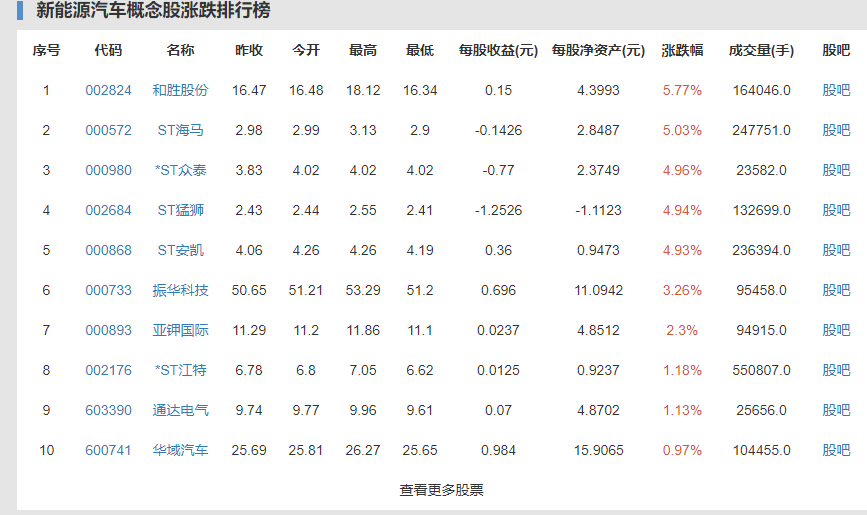Open 股吧 link in *ST江特 row
867x515 pixels.
[x=836, y=370]
